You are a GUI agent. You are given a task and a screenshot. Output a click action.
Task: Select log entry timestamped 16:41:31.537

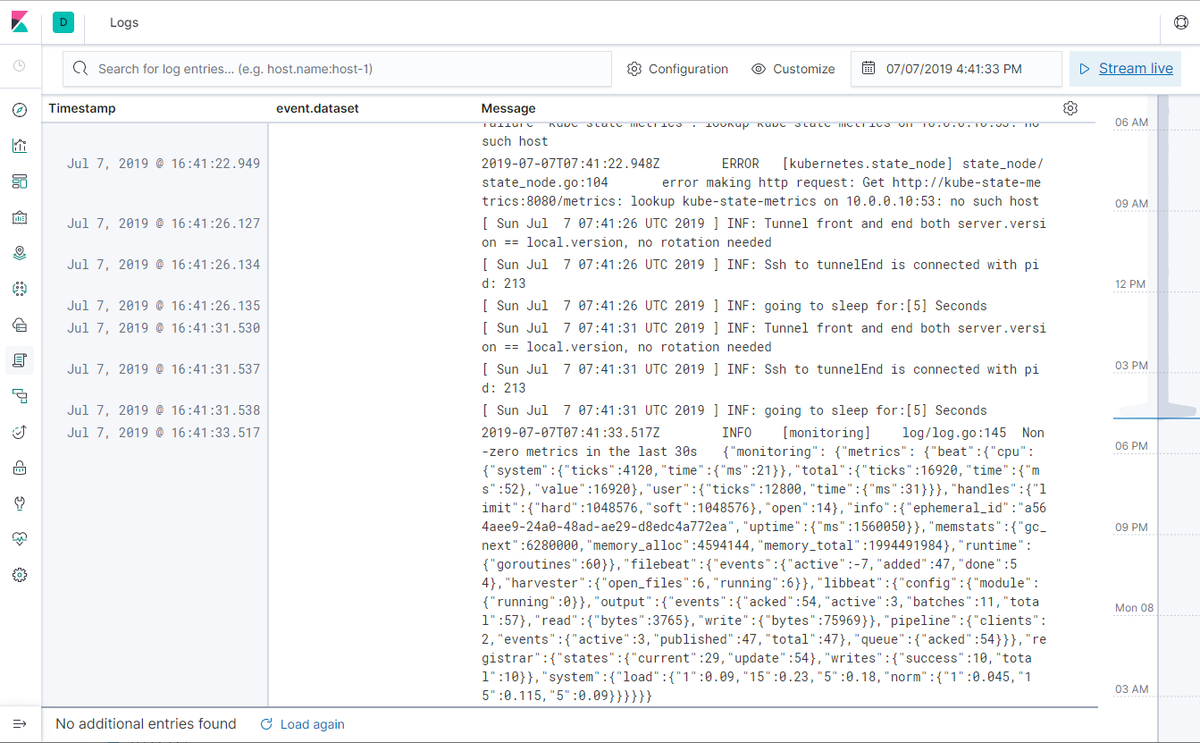[163, 369]
